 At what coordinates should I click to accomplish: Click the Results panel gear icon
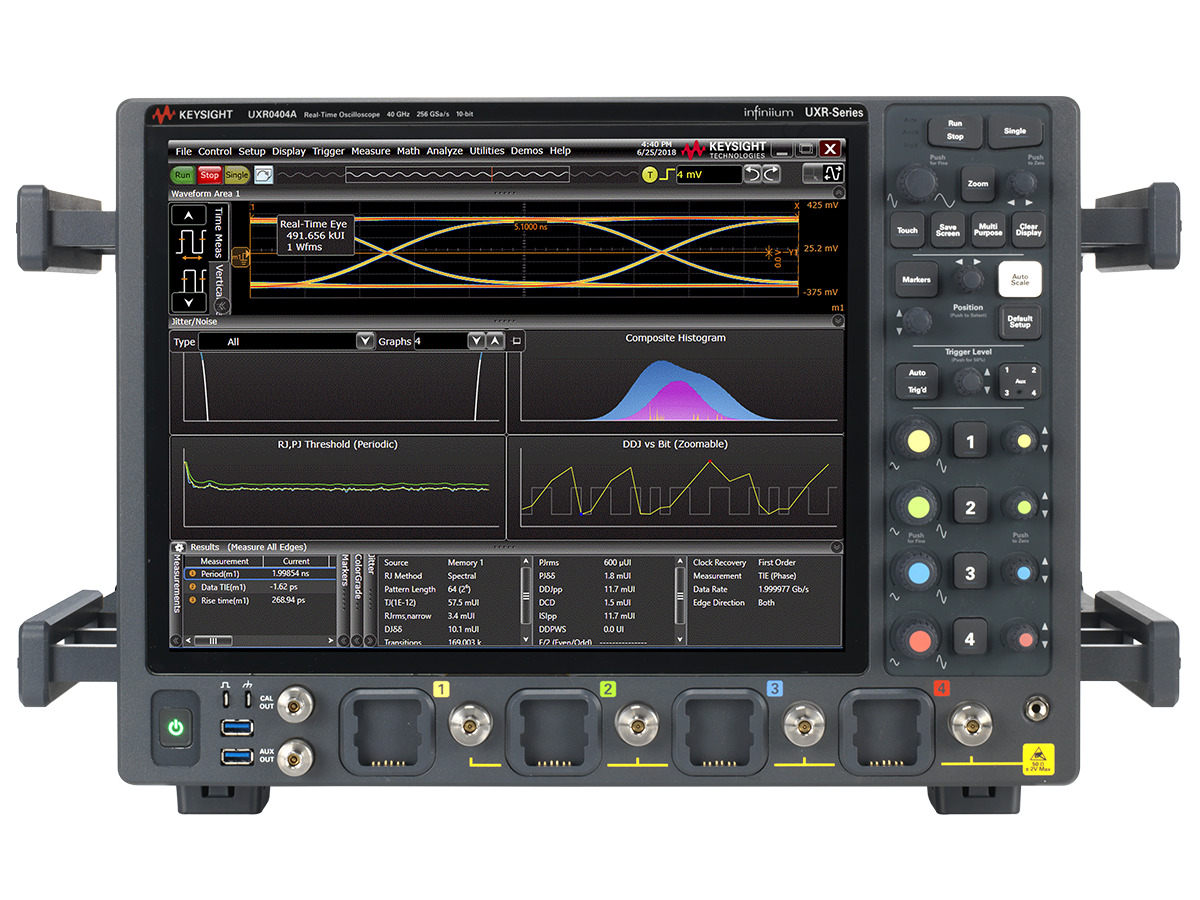click(x=179, y=547)
